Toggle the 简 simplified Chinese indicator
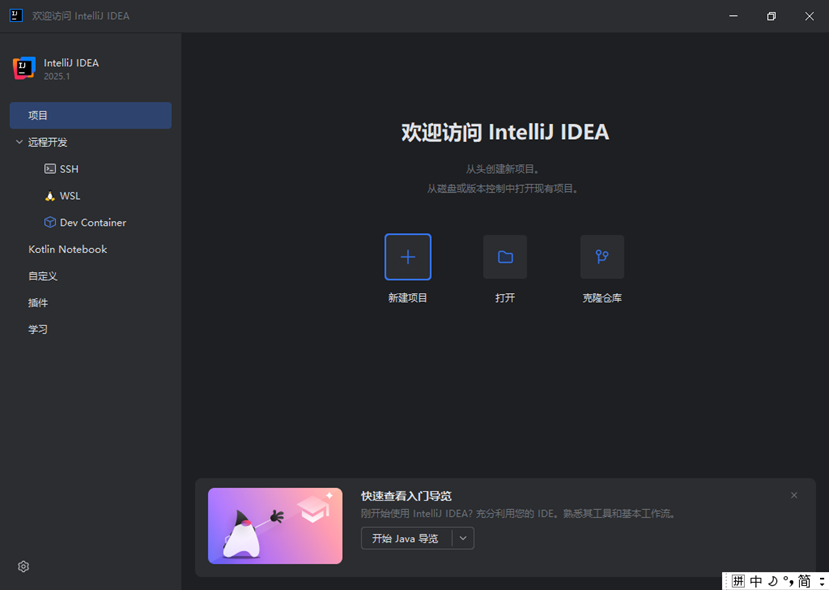 point(805,581)
